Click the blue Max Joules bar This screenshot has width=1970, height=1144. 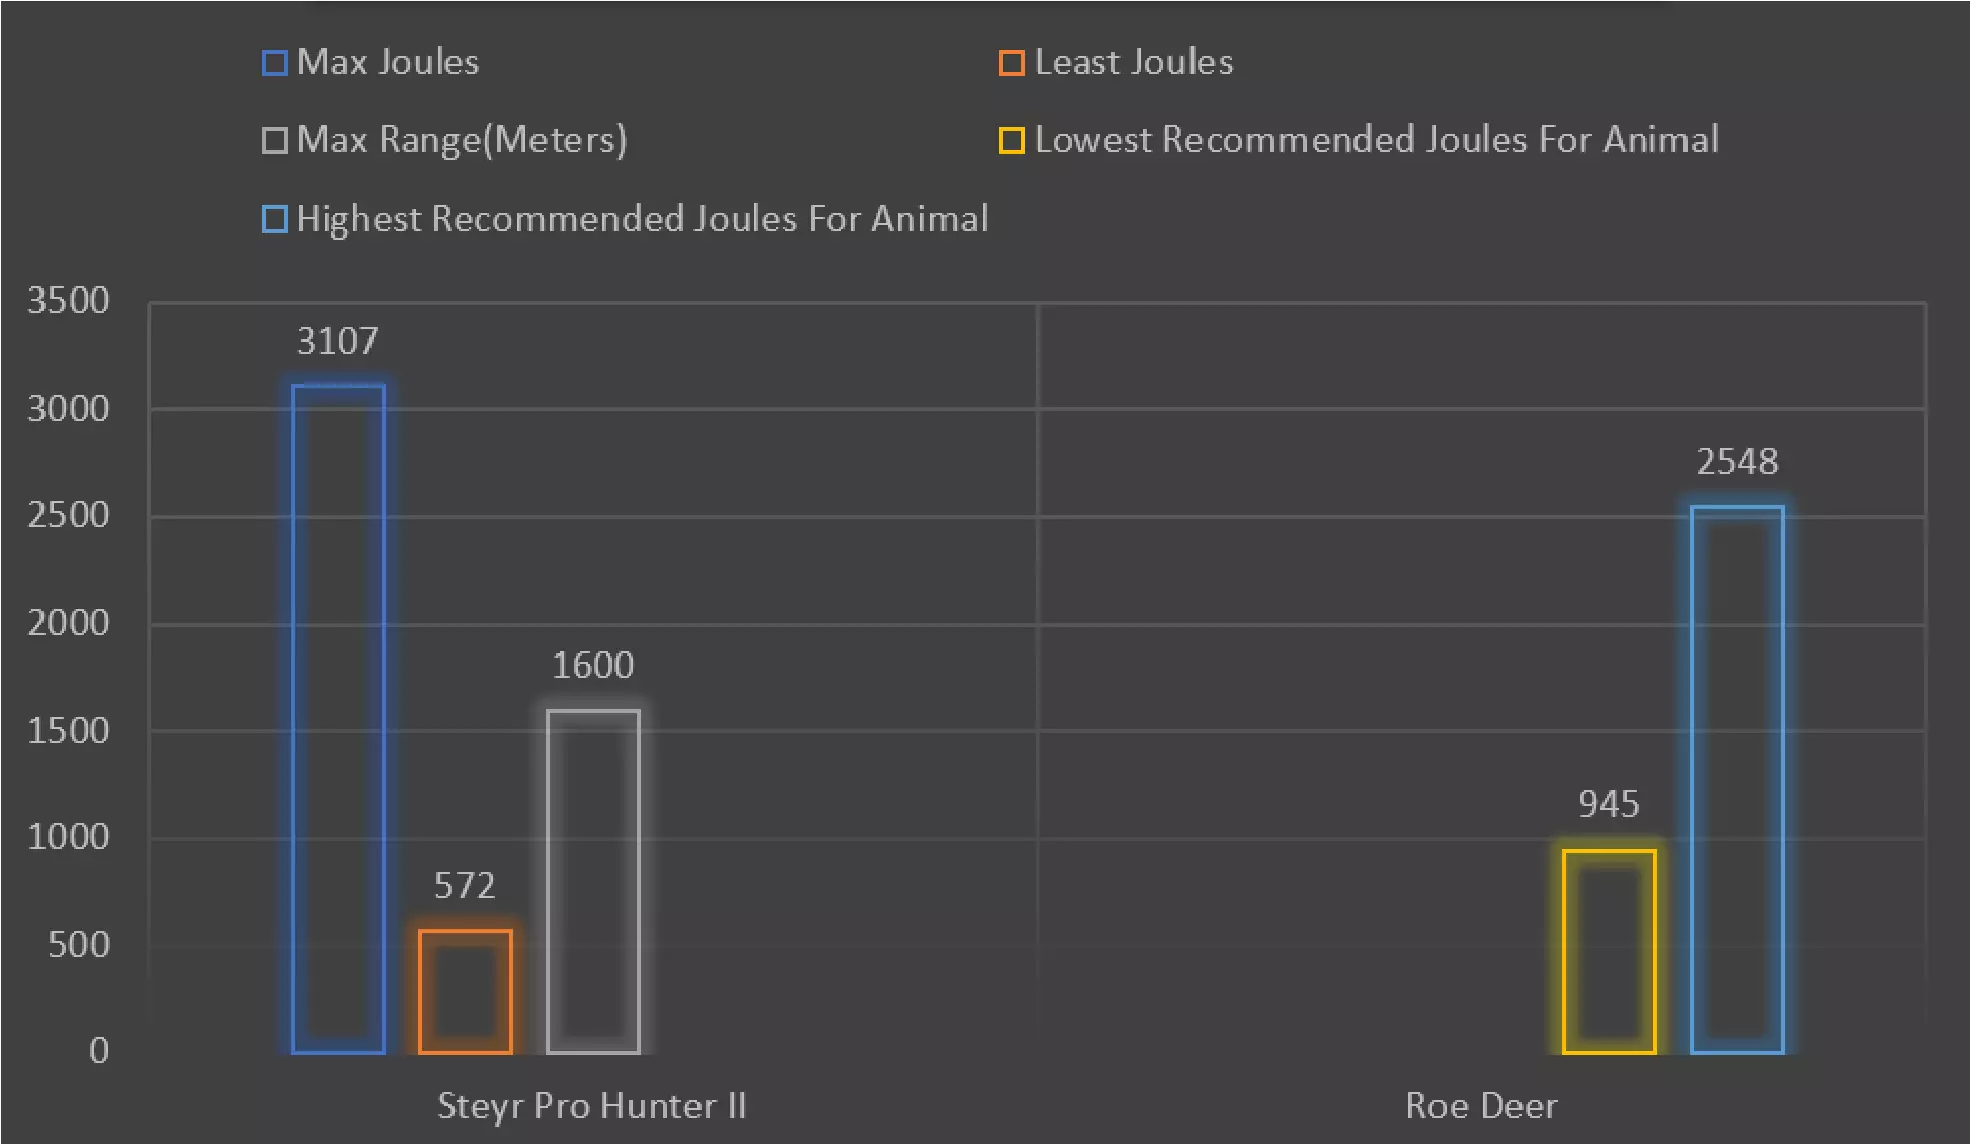click(338, 718)
